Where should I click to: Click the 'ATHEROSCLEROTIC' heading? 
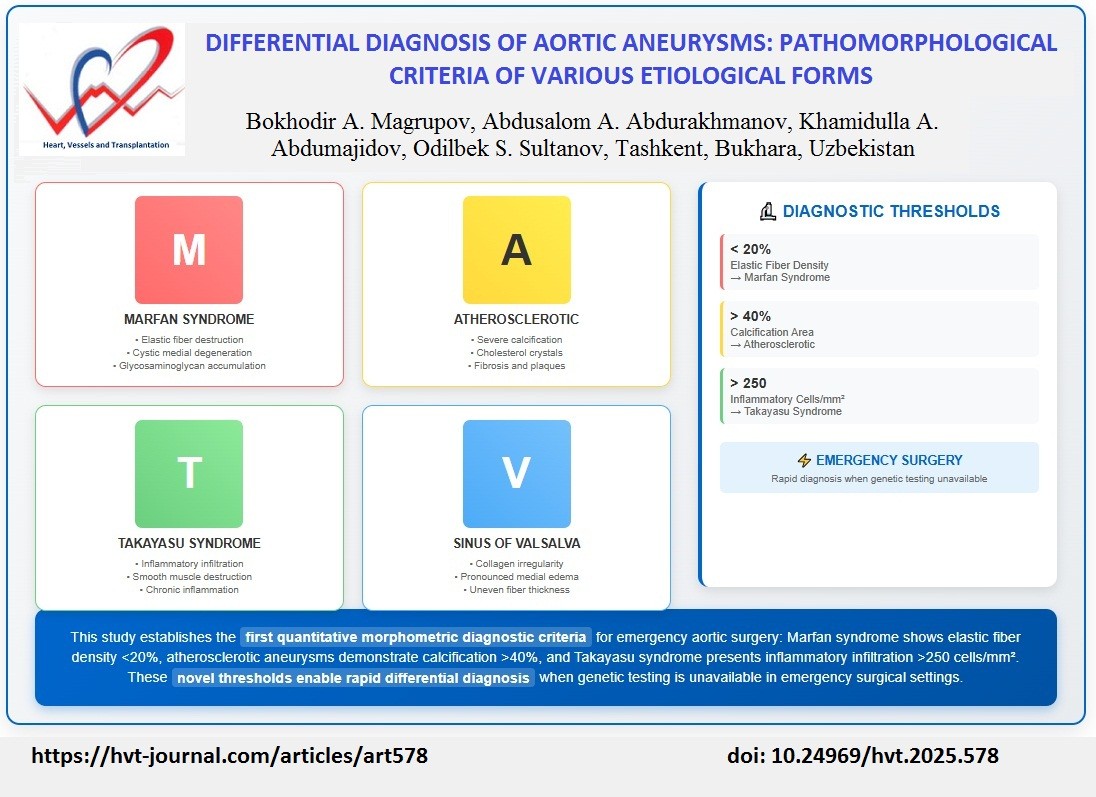(x=517, y=319)
